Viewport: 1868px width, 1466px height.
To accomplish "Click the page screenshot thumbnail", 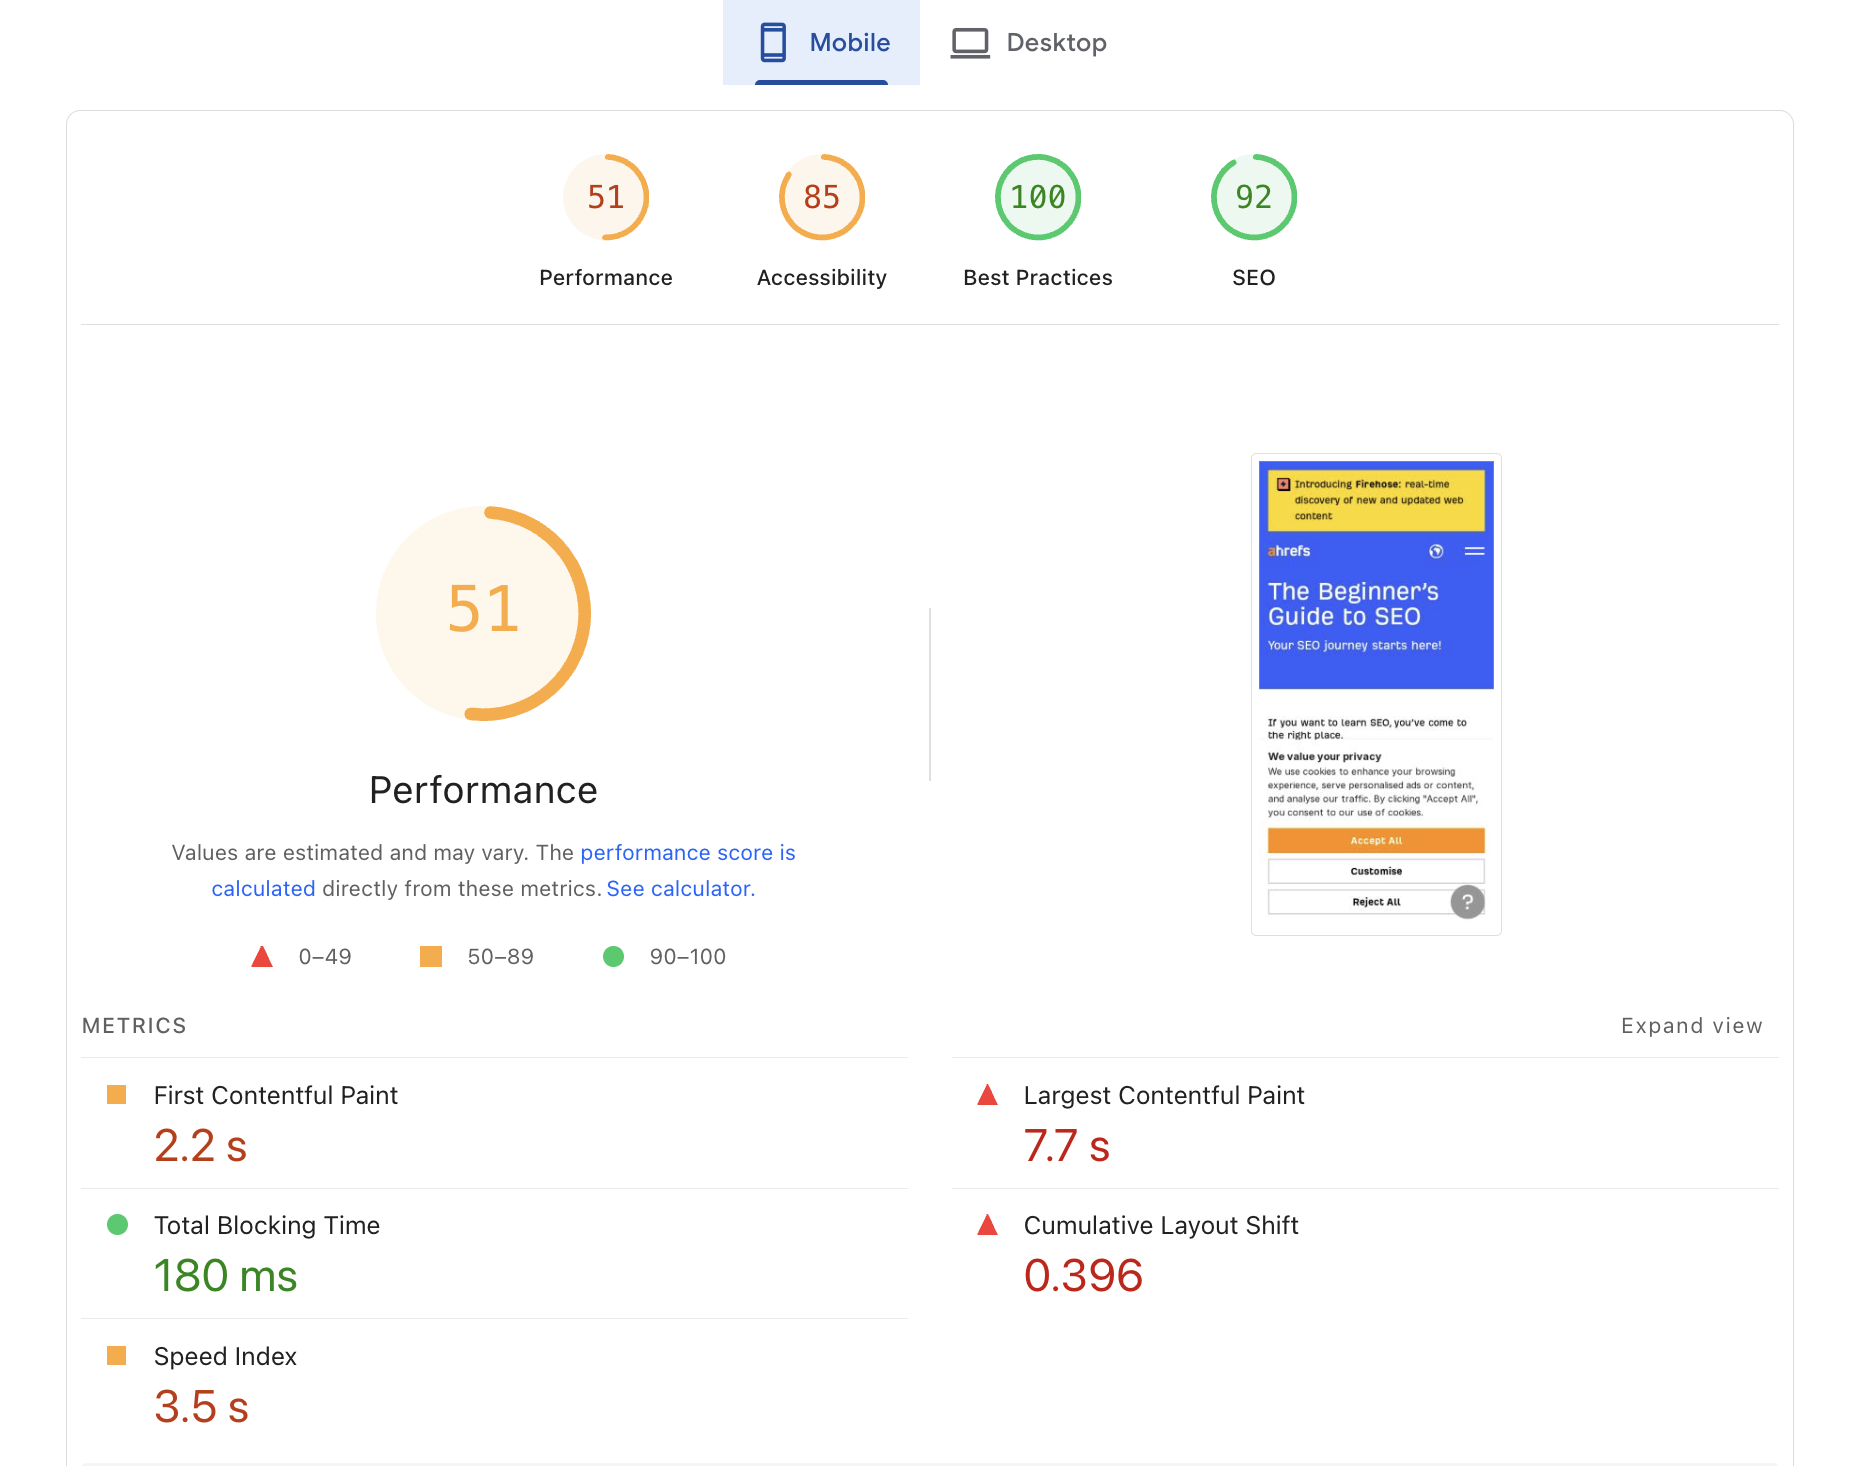I will click(1376, 695).
